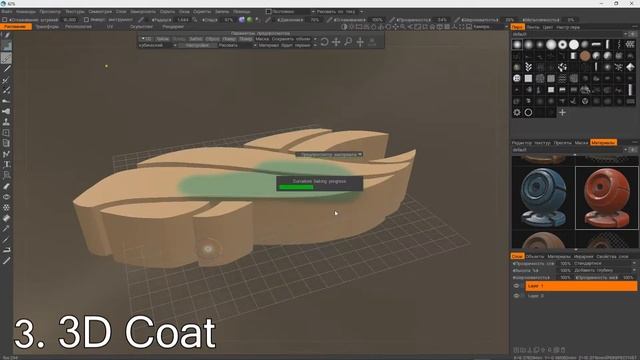
Task: Switch to the Материалы tab in layers panel
Action: (x=559, y=256)
